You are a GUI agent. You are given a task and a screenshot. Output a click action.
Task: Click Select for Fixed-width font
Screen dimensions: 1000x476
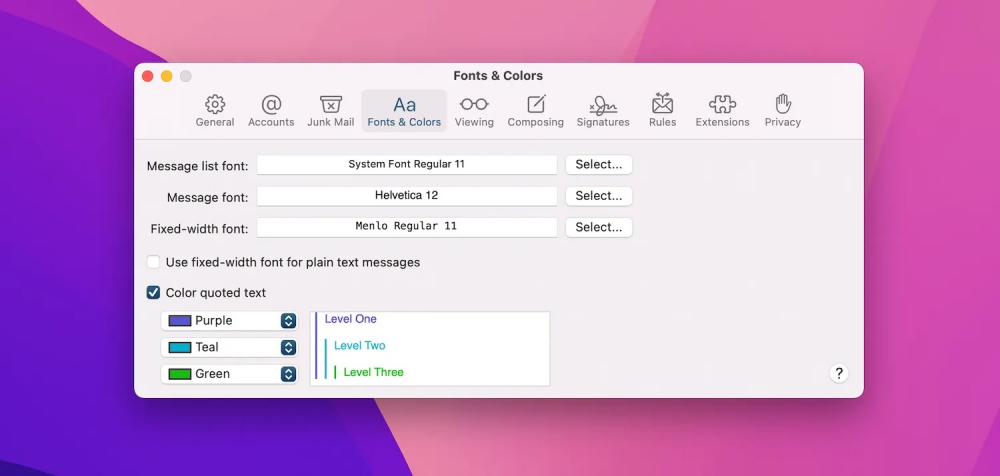click(599, 227)
